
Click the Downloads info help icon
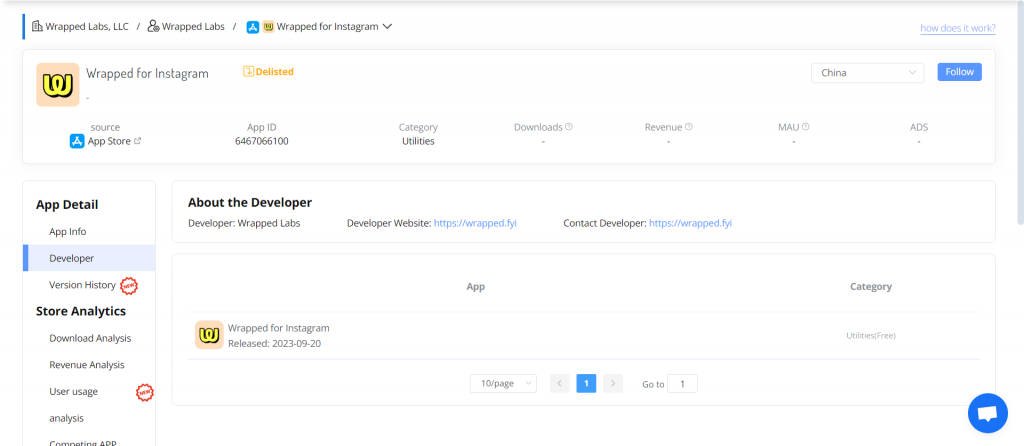[x=569, y=127]
